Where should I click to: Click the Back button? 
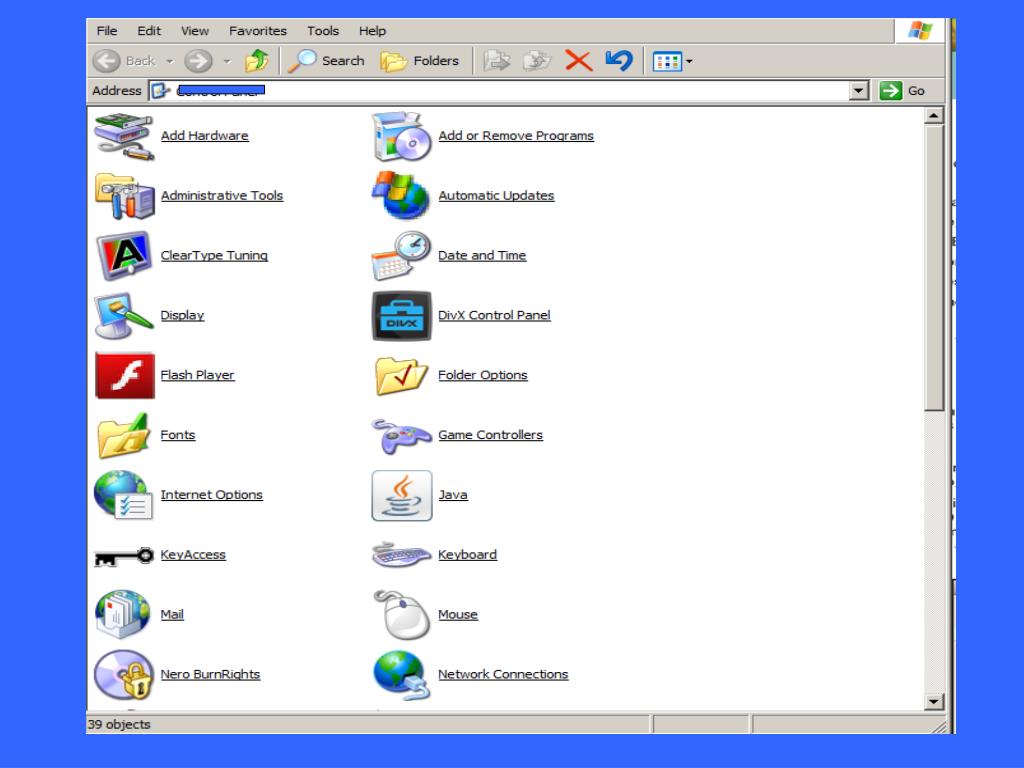[x=125, y=61]
